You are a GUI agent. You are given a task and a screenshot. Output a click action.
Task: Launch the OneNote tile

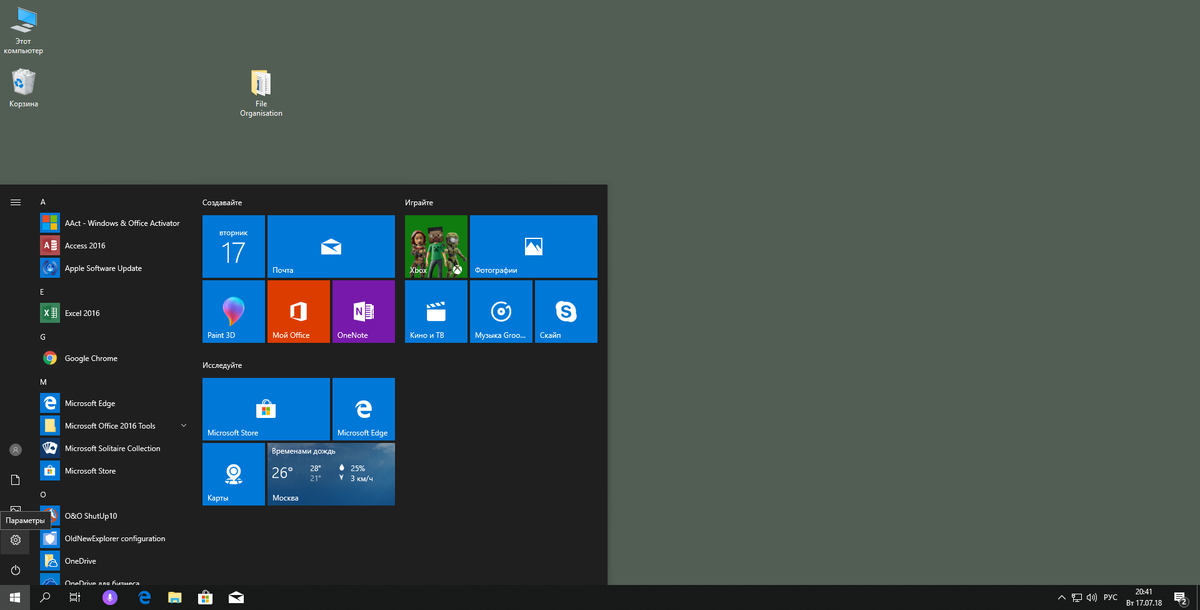pyautogui.click(x=363, y=311)
